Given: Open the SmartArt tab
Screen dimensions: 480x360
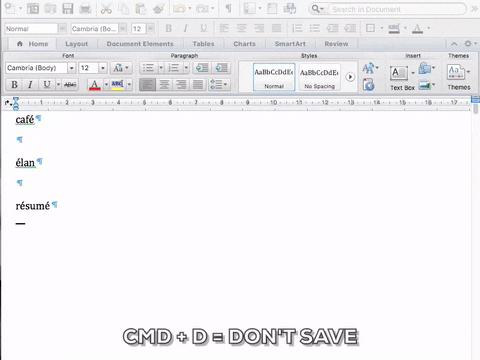Looking at the screenshot, I should tap(290, 44).
